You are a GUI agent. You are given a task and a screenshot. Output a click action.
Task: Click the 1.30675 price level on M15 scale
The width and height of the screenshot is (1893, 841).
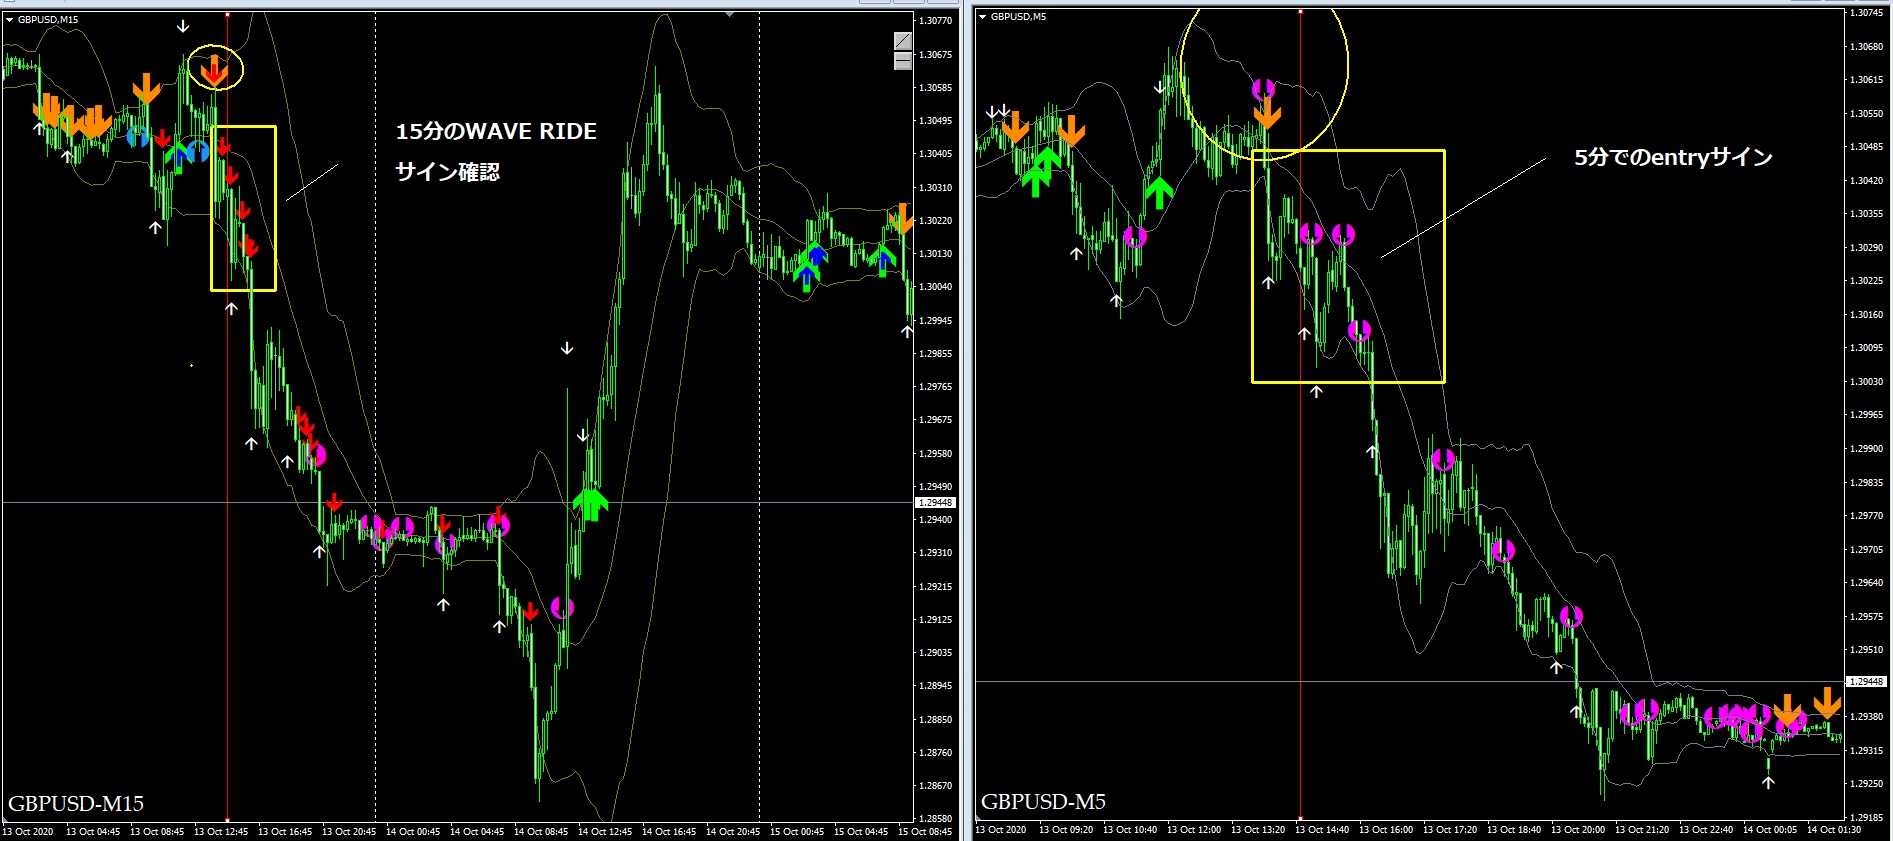tap(935, 55)
